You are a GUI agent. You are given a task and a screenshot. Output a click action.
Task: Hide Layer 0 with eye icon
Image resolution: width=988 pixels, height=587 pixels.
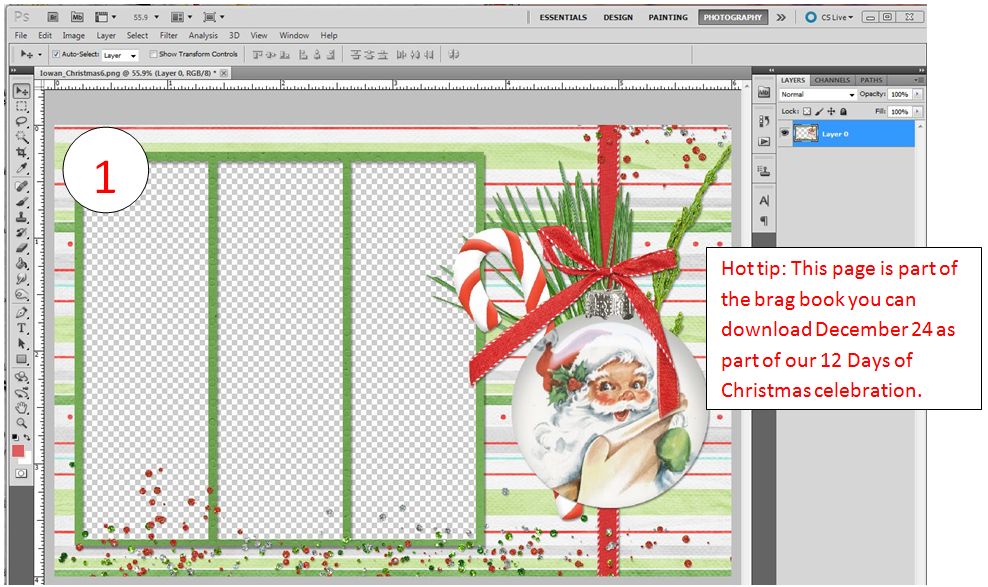coord(784,133)
